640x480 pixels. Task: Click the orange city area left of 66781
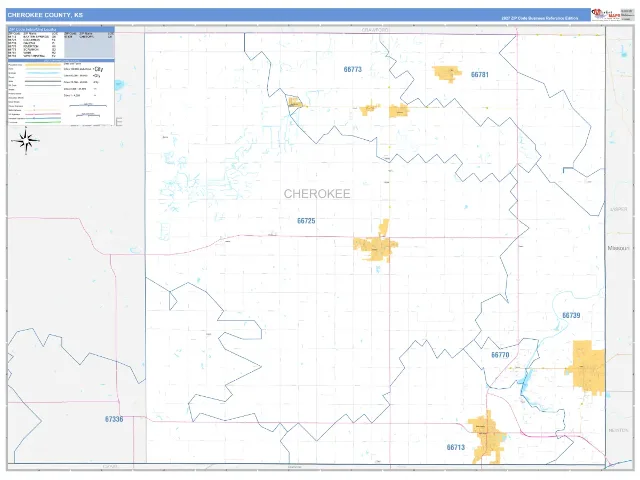[x=446, y=74]
